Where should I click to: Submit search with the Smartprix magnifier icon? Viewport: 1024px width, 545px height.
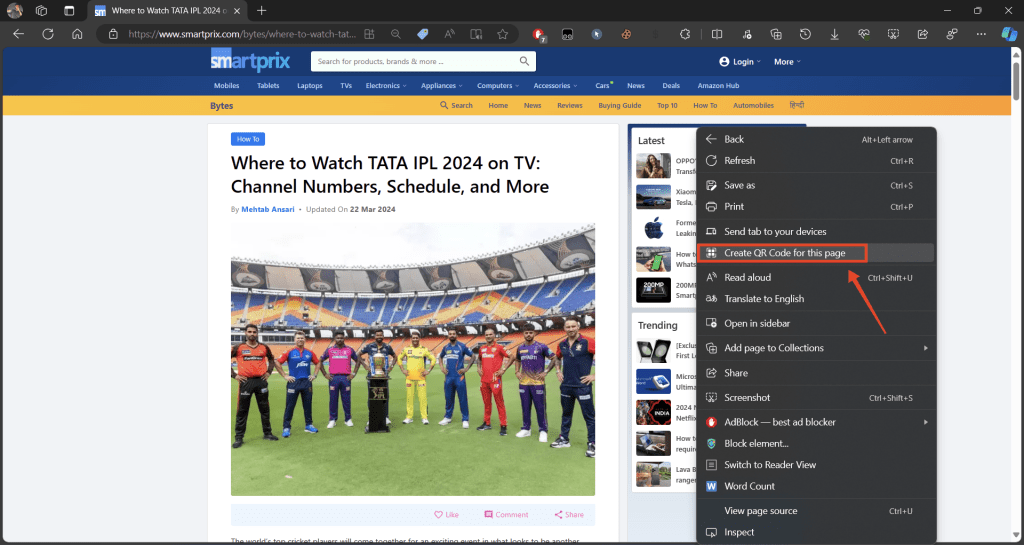524,61
